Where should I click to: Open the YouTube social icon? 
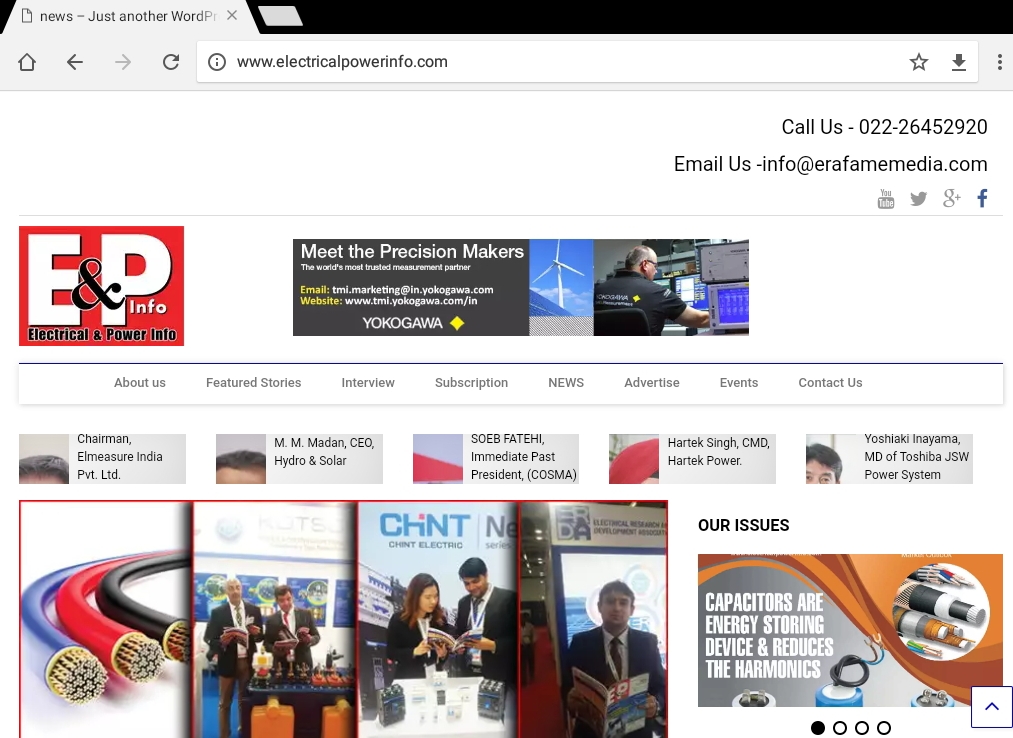(x=886, y=199)
